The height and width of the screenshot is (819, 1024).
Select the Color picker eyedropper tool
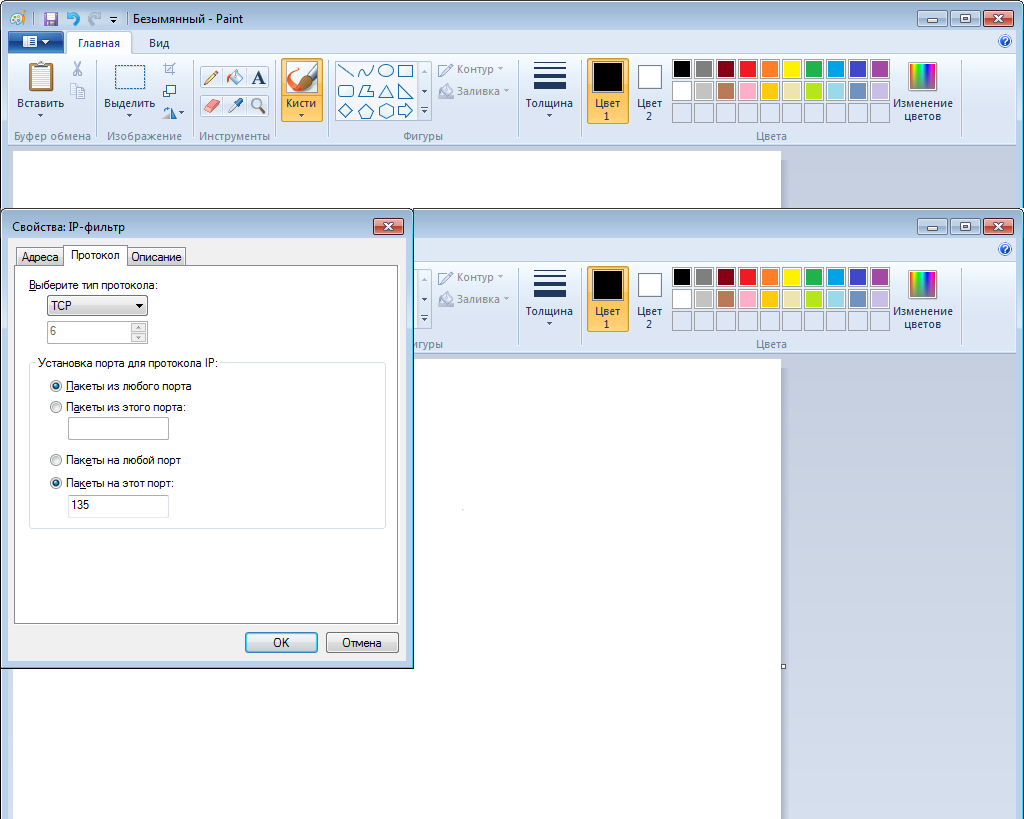point(234,106)
